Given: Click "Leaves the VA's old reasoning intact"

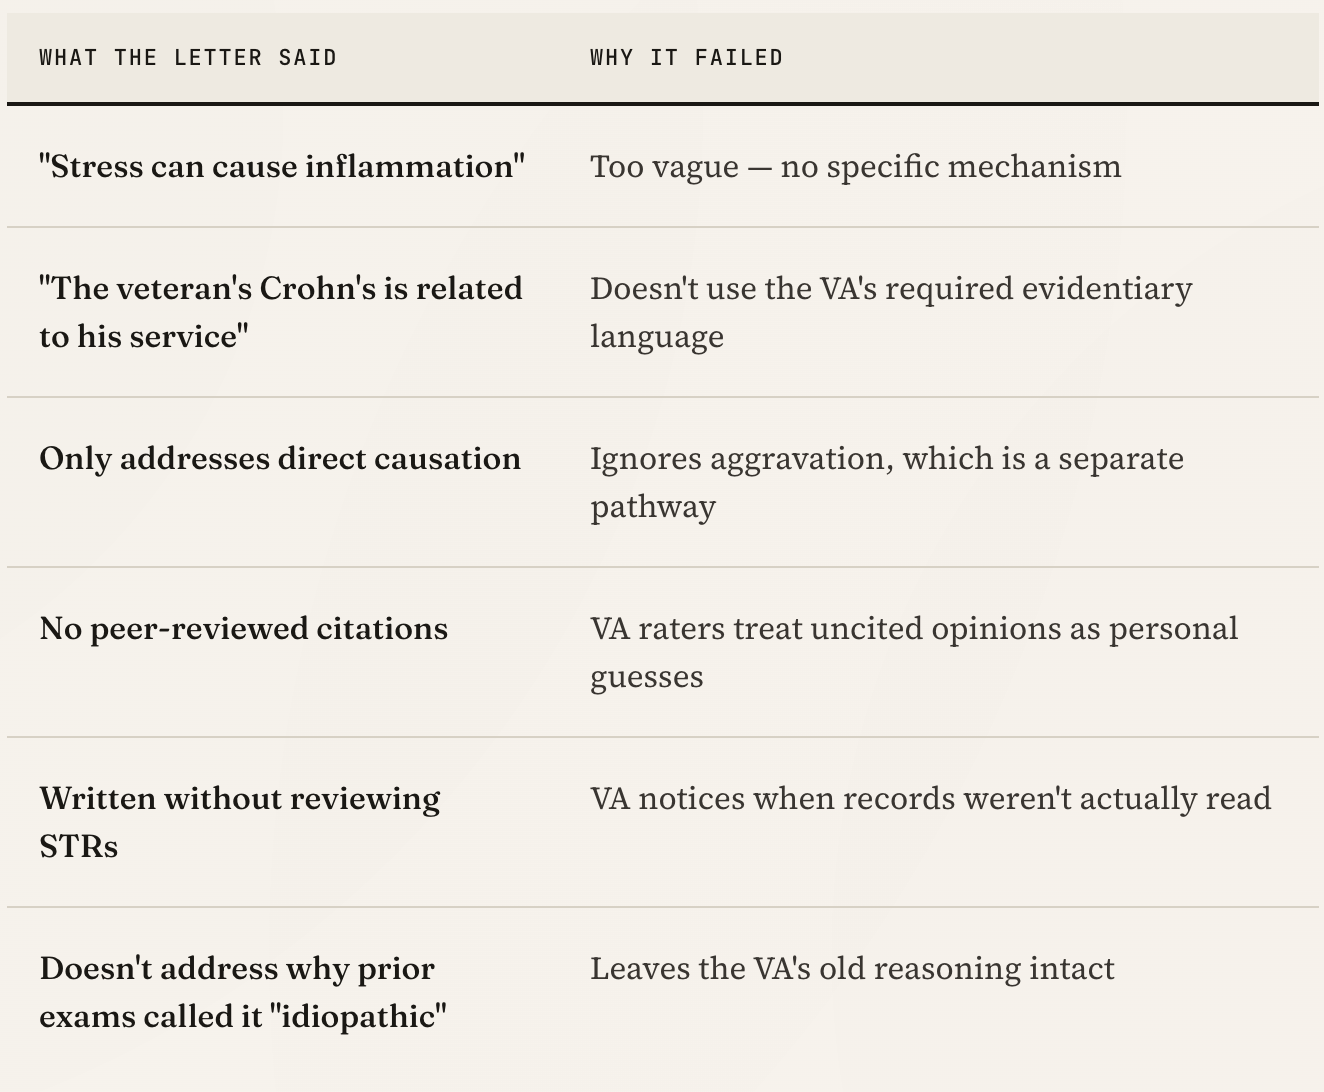Looking at the screenshot, I should coord(852,968).
